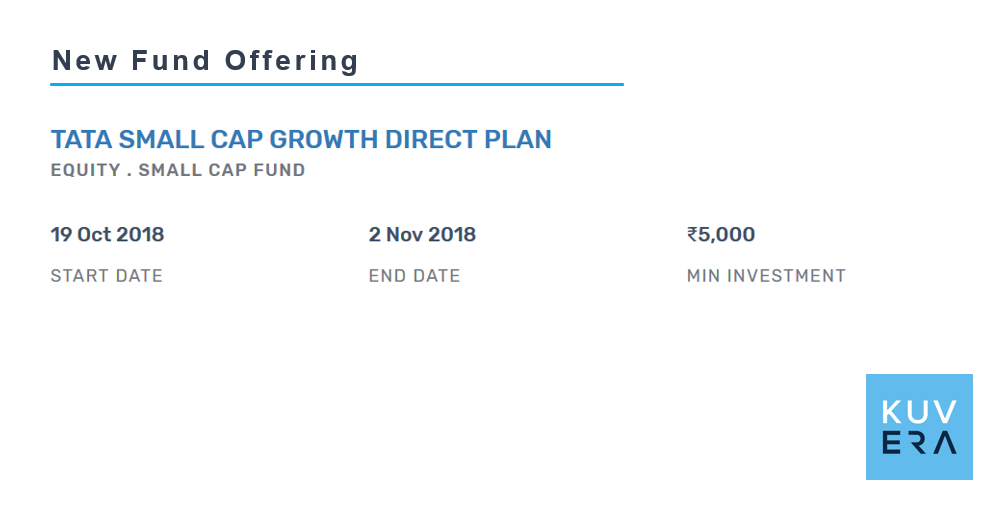
Task: Select the EQUITY category text
Action: point(86,170)
